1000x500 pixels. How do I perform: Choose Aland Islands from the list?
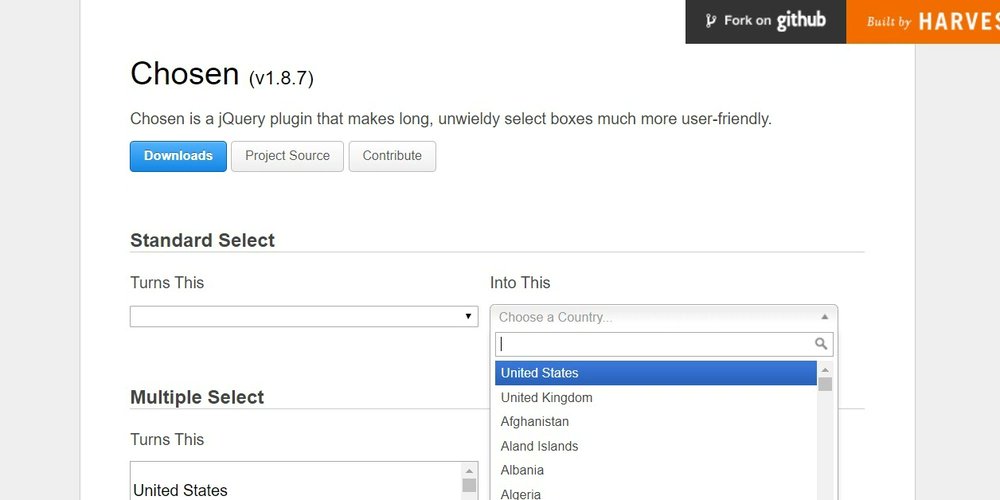(656, 446)
